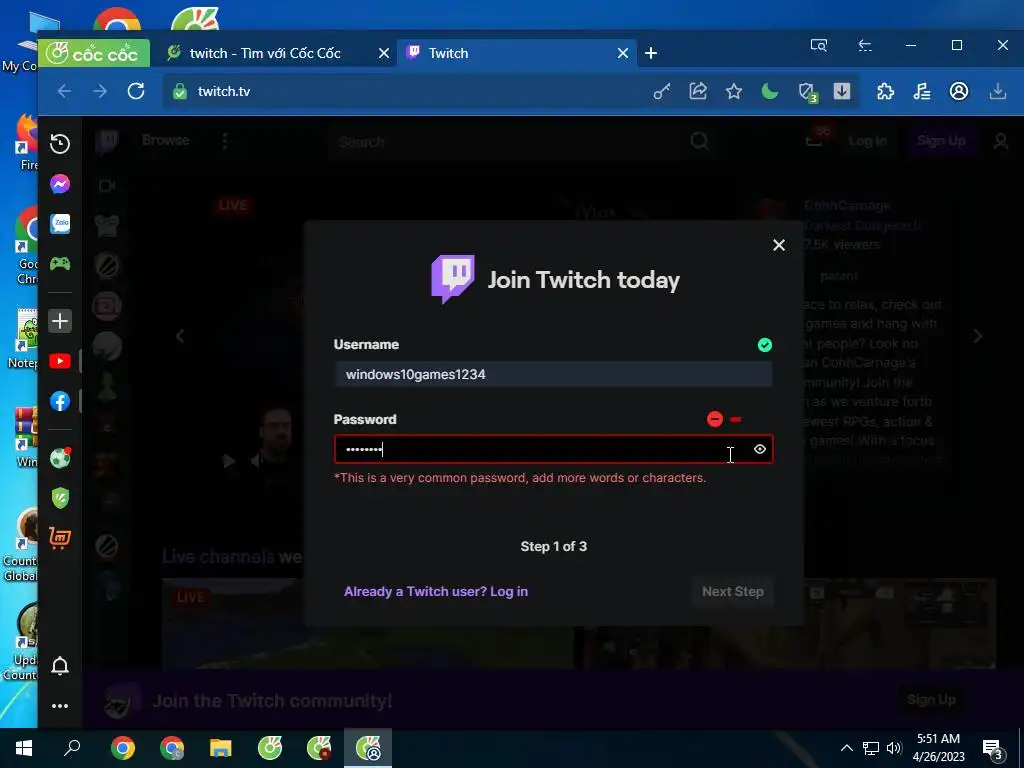
Task: Open the Windows notification center
Action: [992, 749]
